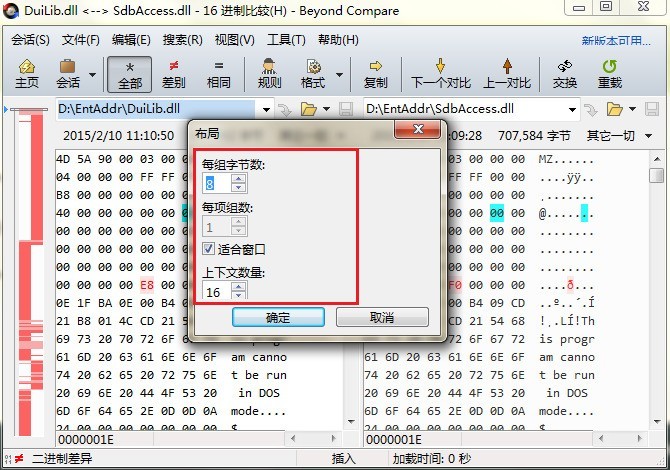
Task: Click right pane horizontal scroll left arrow
Action: [600, 438]
